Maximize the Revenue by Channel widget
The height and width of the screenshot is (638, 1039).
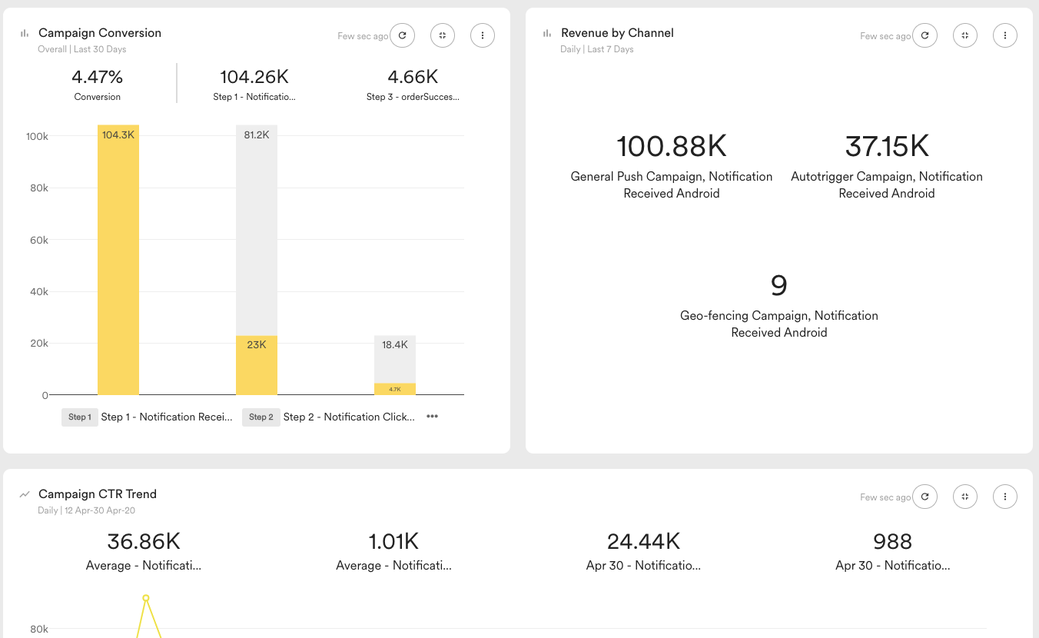pyautogui.click(x=965, y=36)
